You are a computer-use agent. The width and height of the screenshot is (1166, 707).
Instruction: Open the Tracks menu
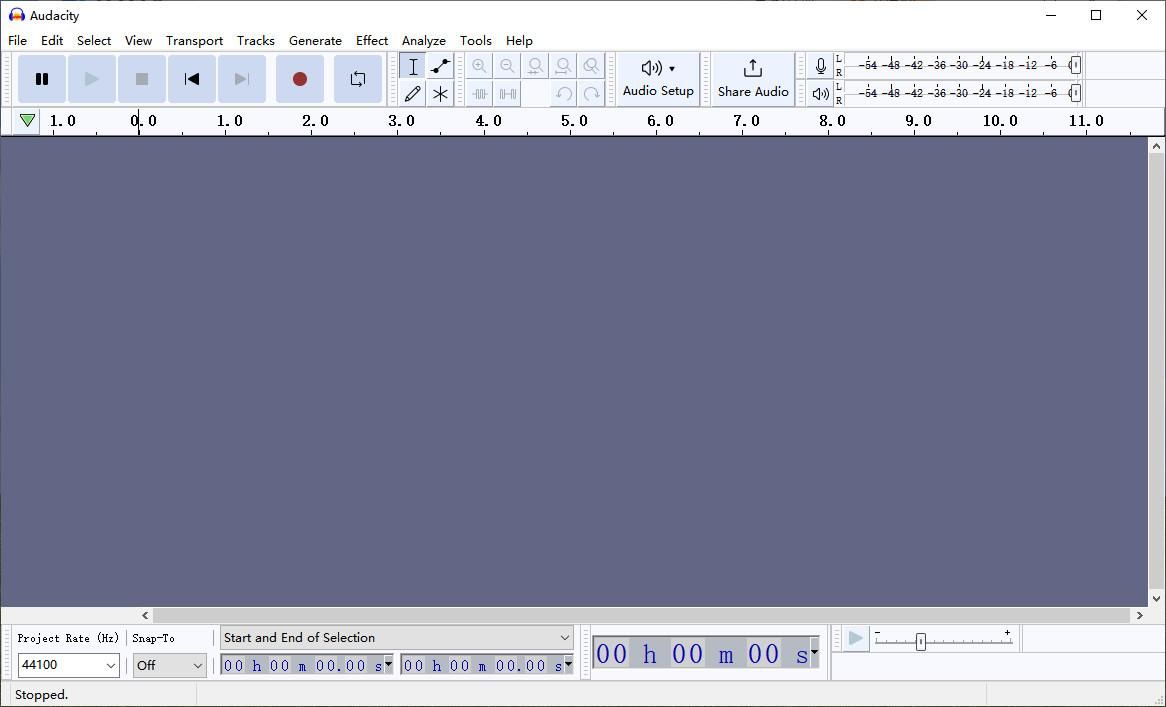[x=256, y=41]
